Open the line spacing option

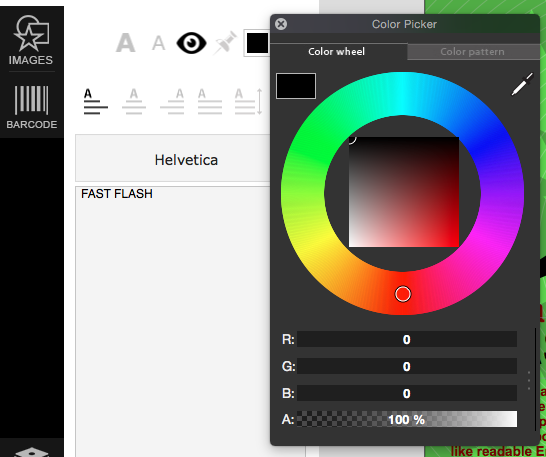248,102
